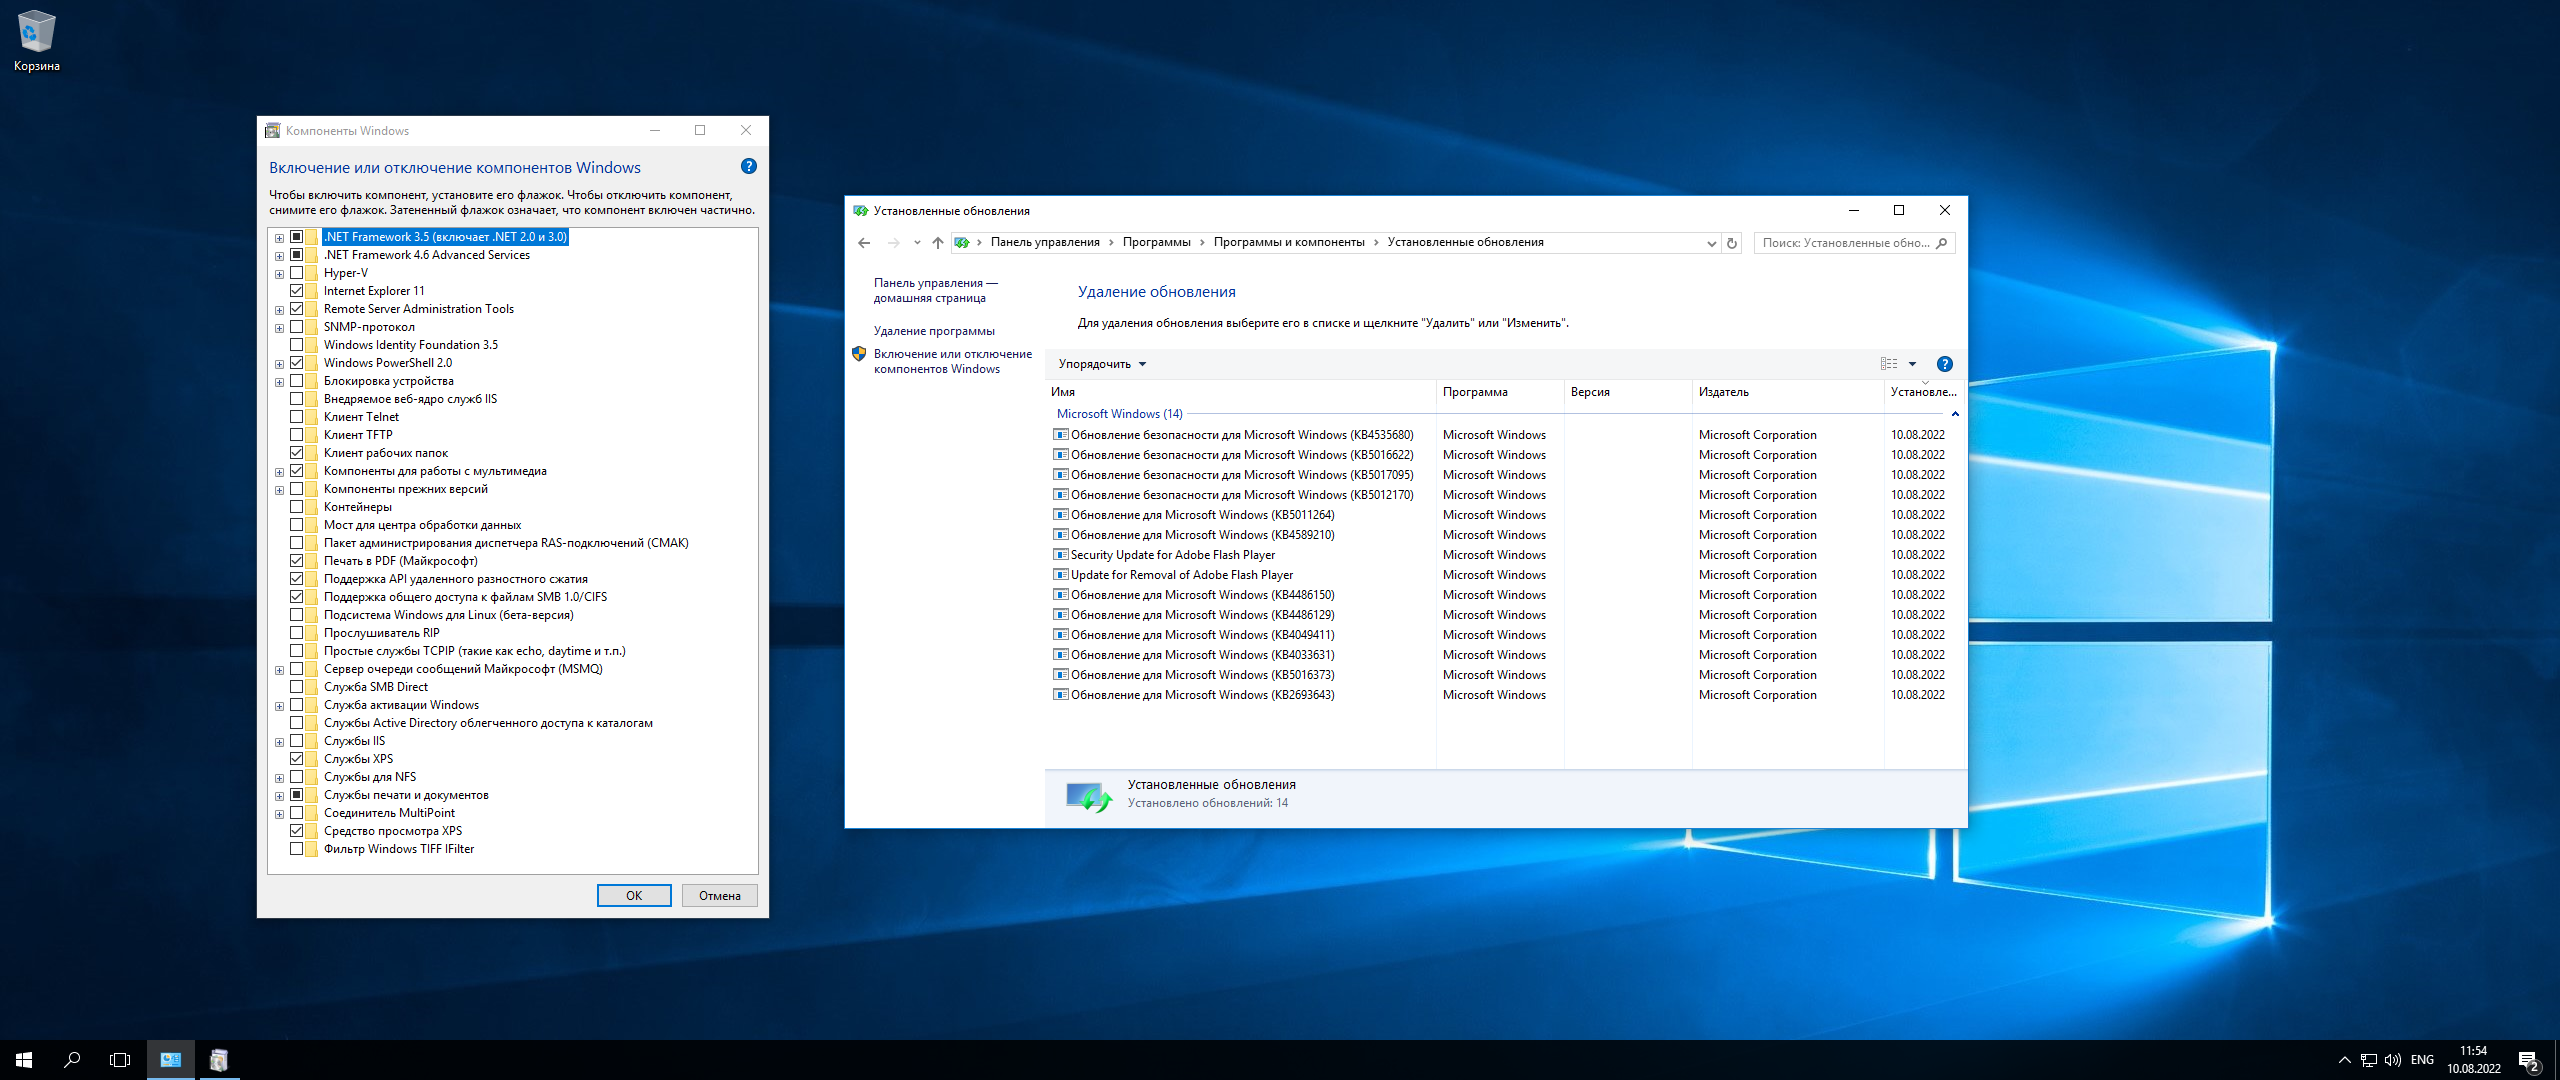Expand .NET Framework 4.6 Advanced Services node

tap(279, 256)
